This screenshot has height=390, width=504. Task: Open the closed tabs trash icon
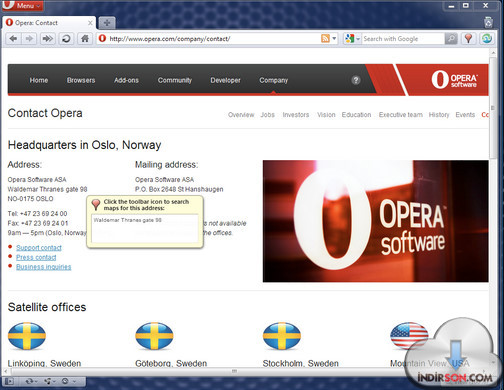click(488, 22)
